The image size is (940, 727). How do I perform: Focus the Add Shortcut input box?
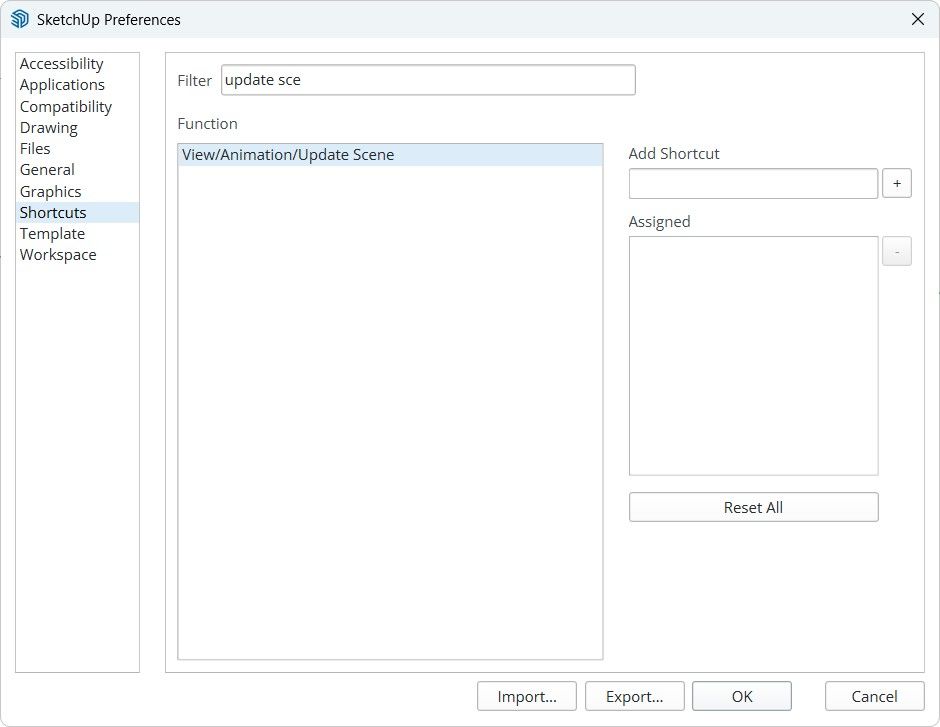coord(754,183)
